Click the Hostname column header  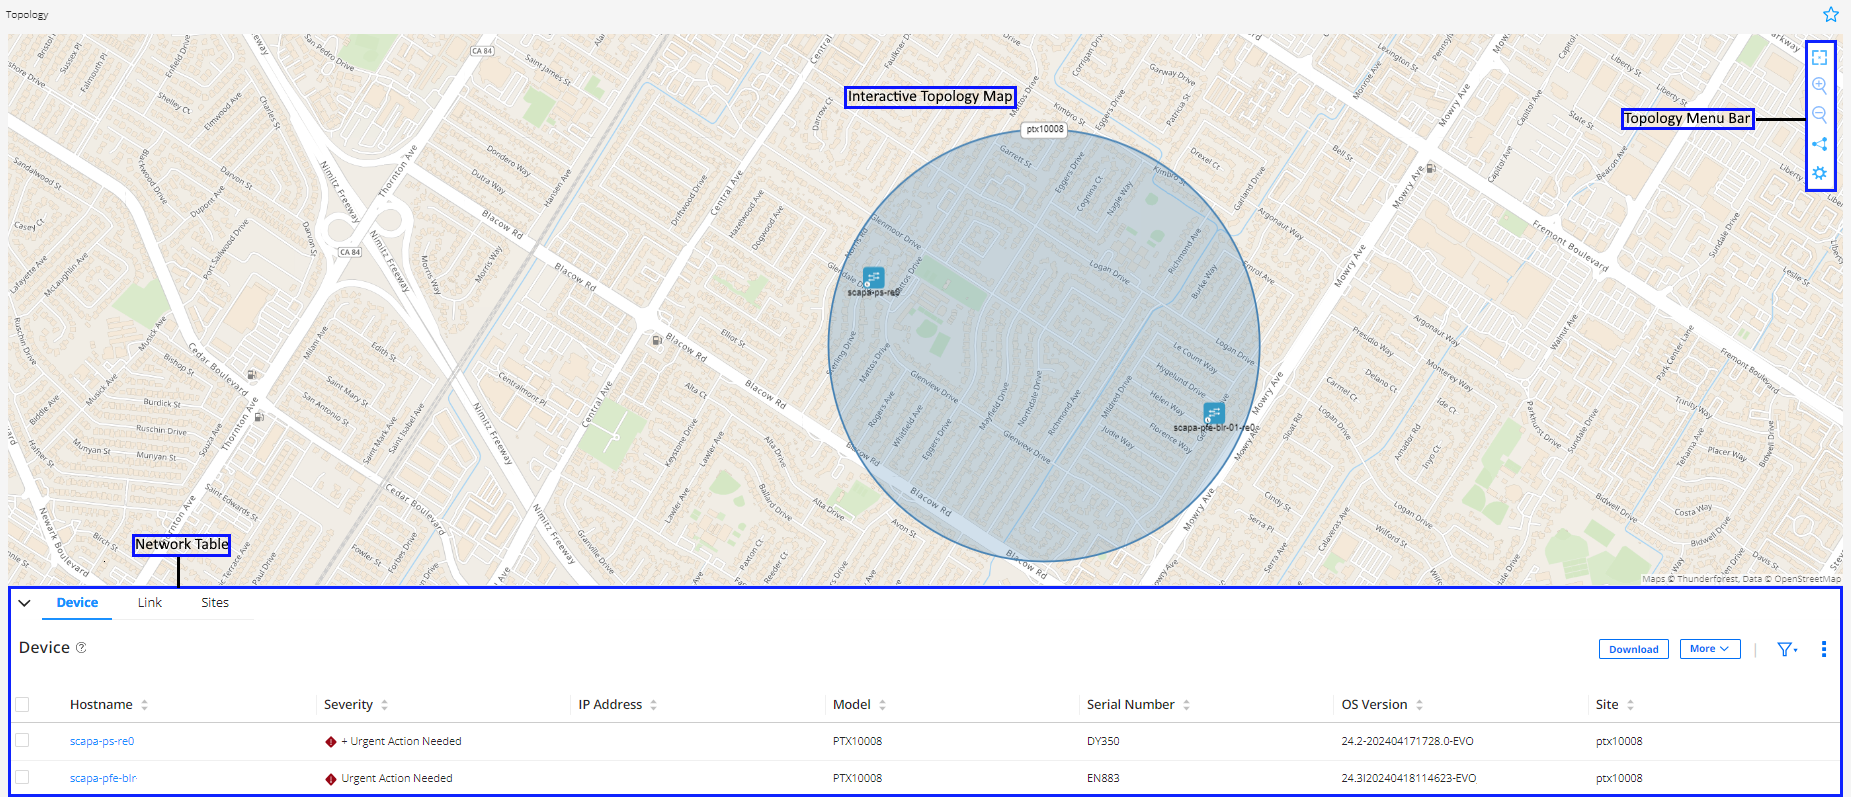pyautogui.click(x=101, y=705)
